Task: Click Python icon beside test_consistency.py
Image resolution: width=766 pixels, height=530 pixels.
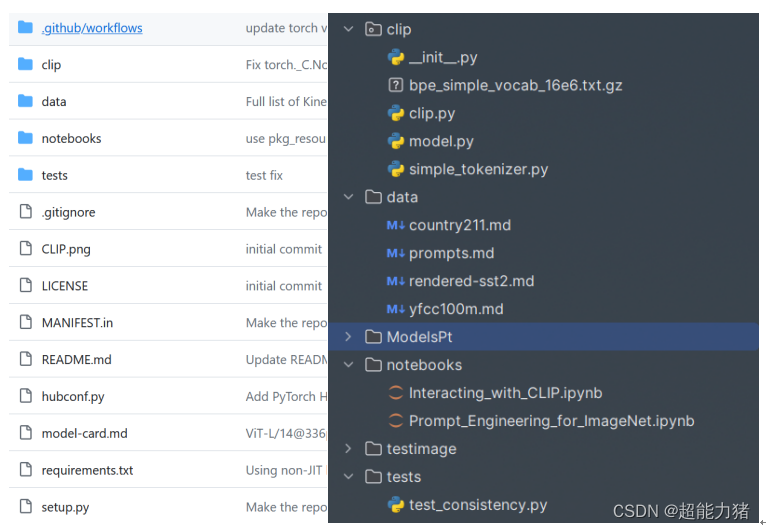Action: tap(396, 505)
